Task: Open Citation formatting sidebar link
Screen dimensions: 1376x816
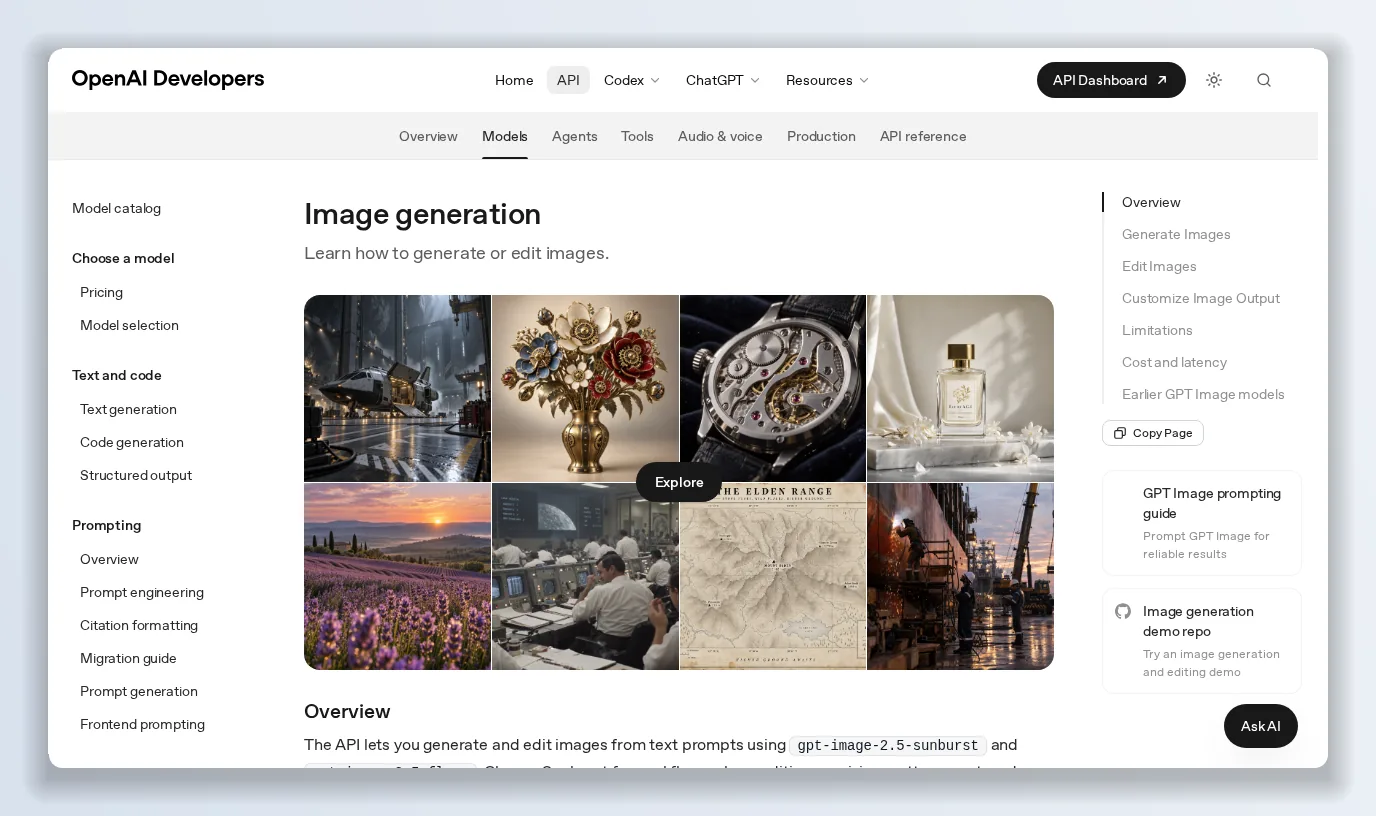Action: coord(139,625)
